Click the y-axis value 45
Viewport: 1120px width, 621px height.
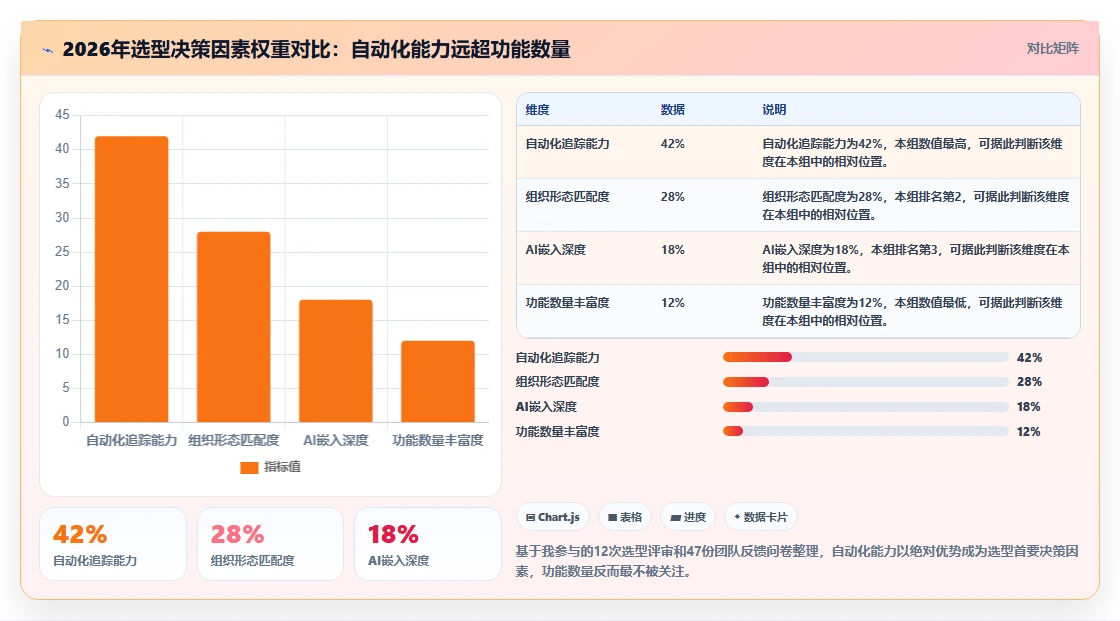coord(62,114)
